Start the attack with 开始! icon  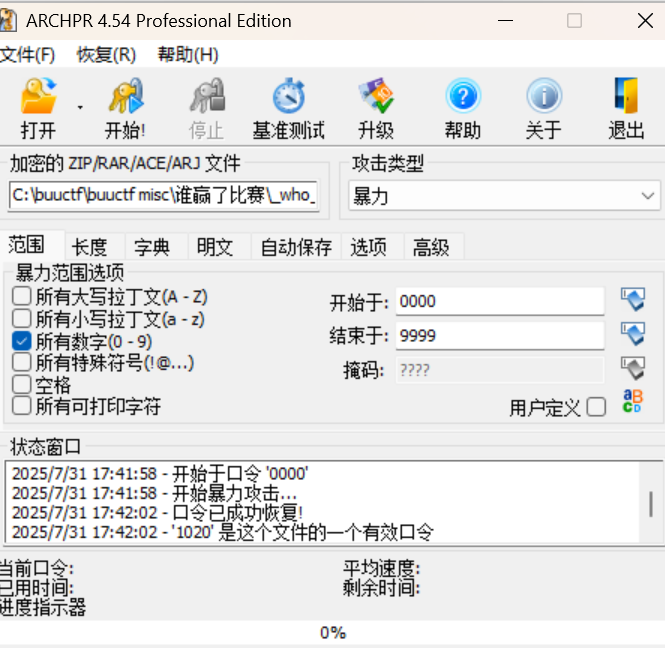[126, 96]
